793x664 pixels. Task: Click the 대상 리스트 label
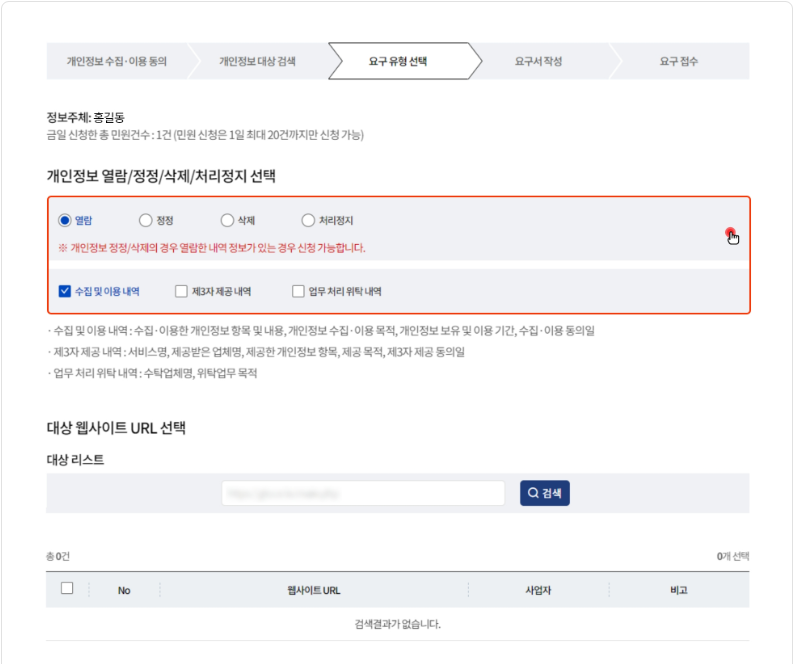pyautogui.click(x=75, y=460)
